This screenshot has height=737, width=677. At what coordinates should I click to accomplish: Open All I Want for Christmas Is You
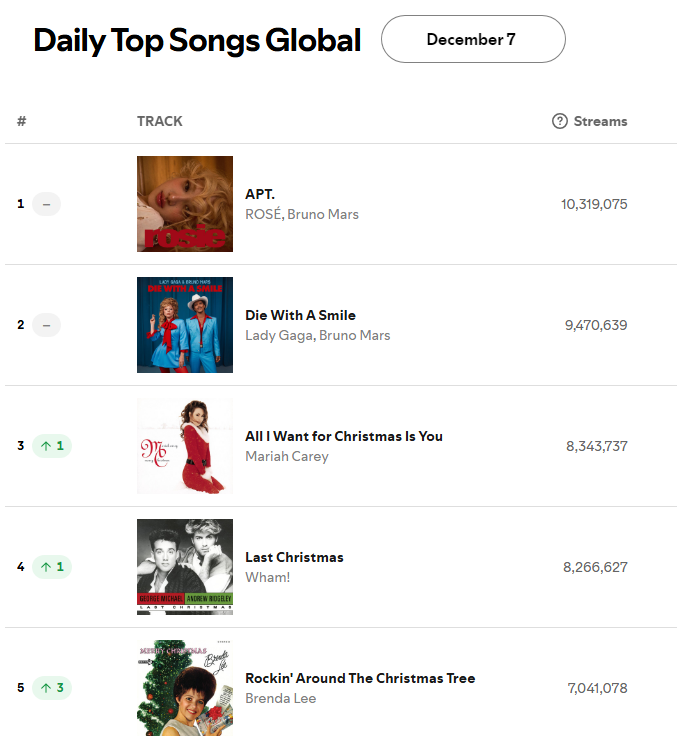coord(344,436)
